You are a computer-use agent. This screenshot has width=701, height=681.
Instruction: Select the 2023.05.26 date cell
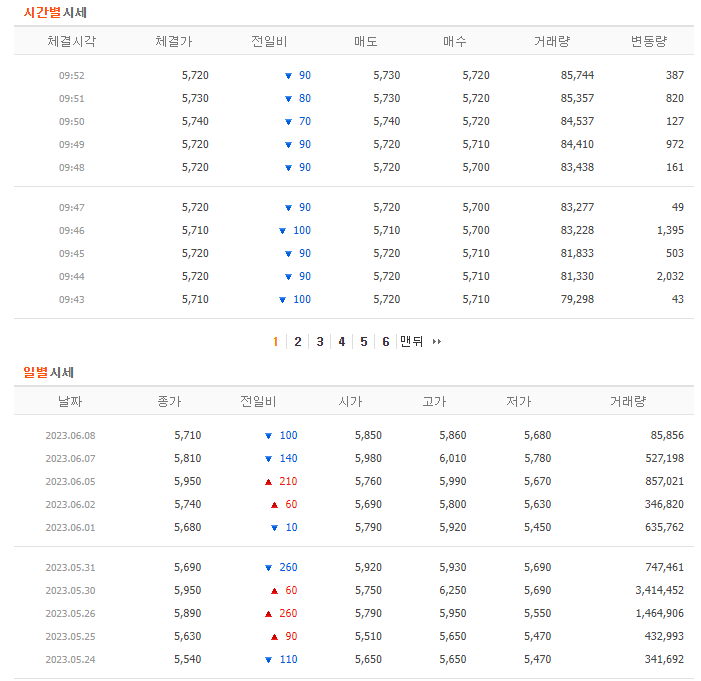click(x=70, y=614)
